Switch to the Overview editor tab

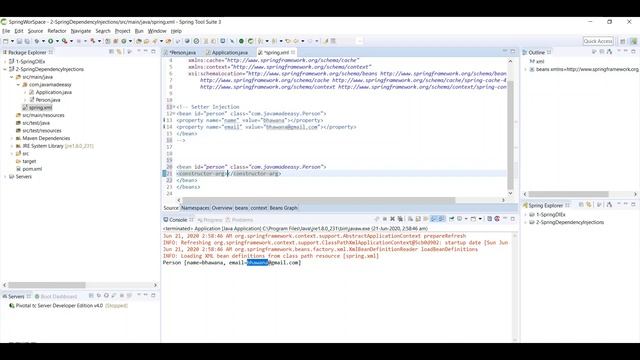pos(222,208)
